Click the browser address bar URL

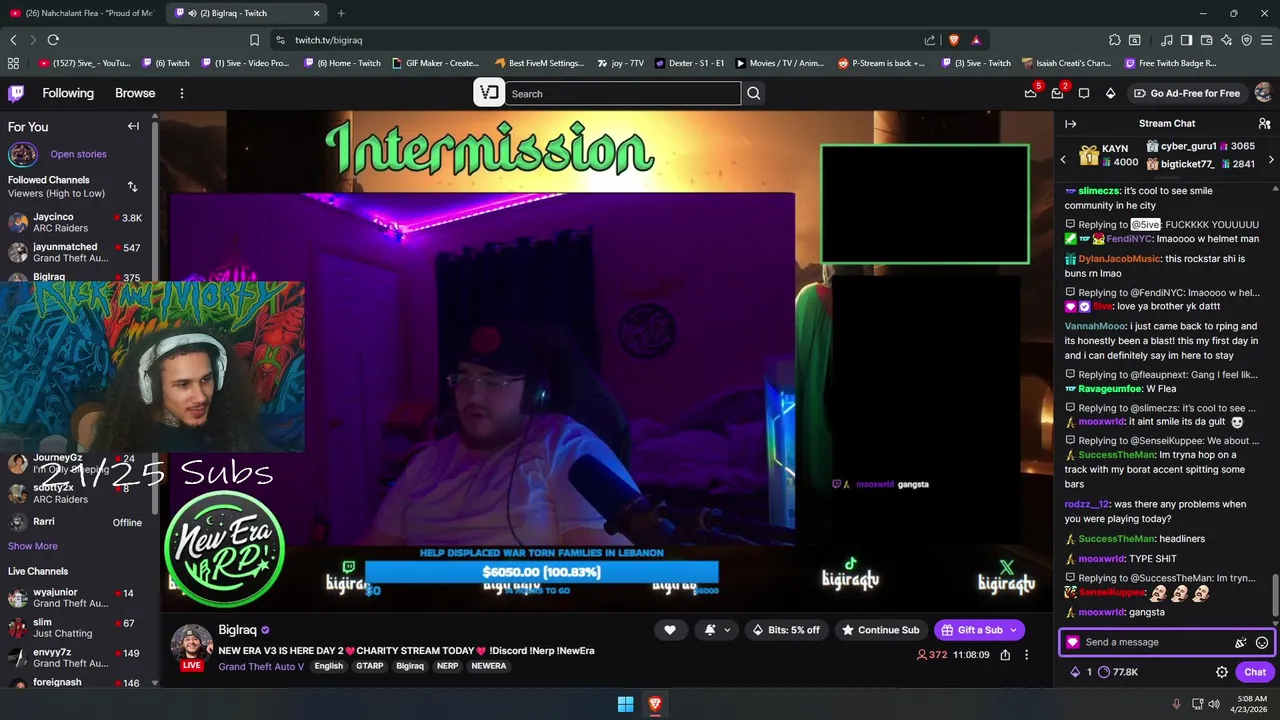329,40
